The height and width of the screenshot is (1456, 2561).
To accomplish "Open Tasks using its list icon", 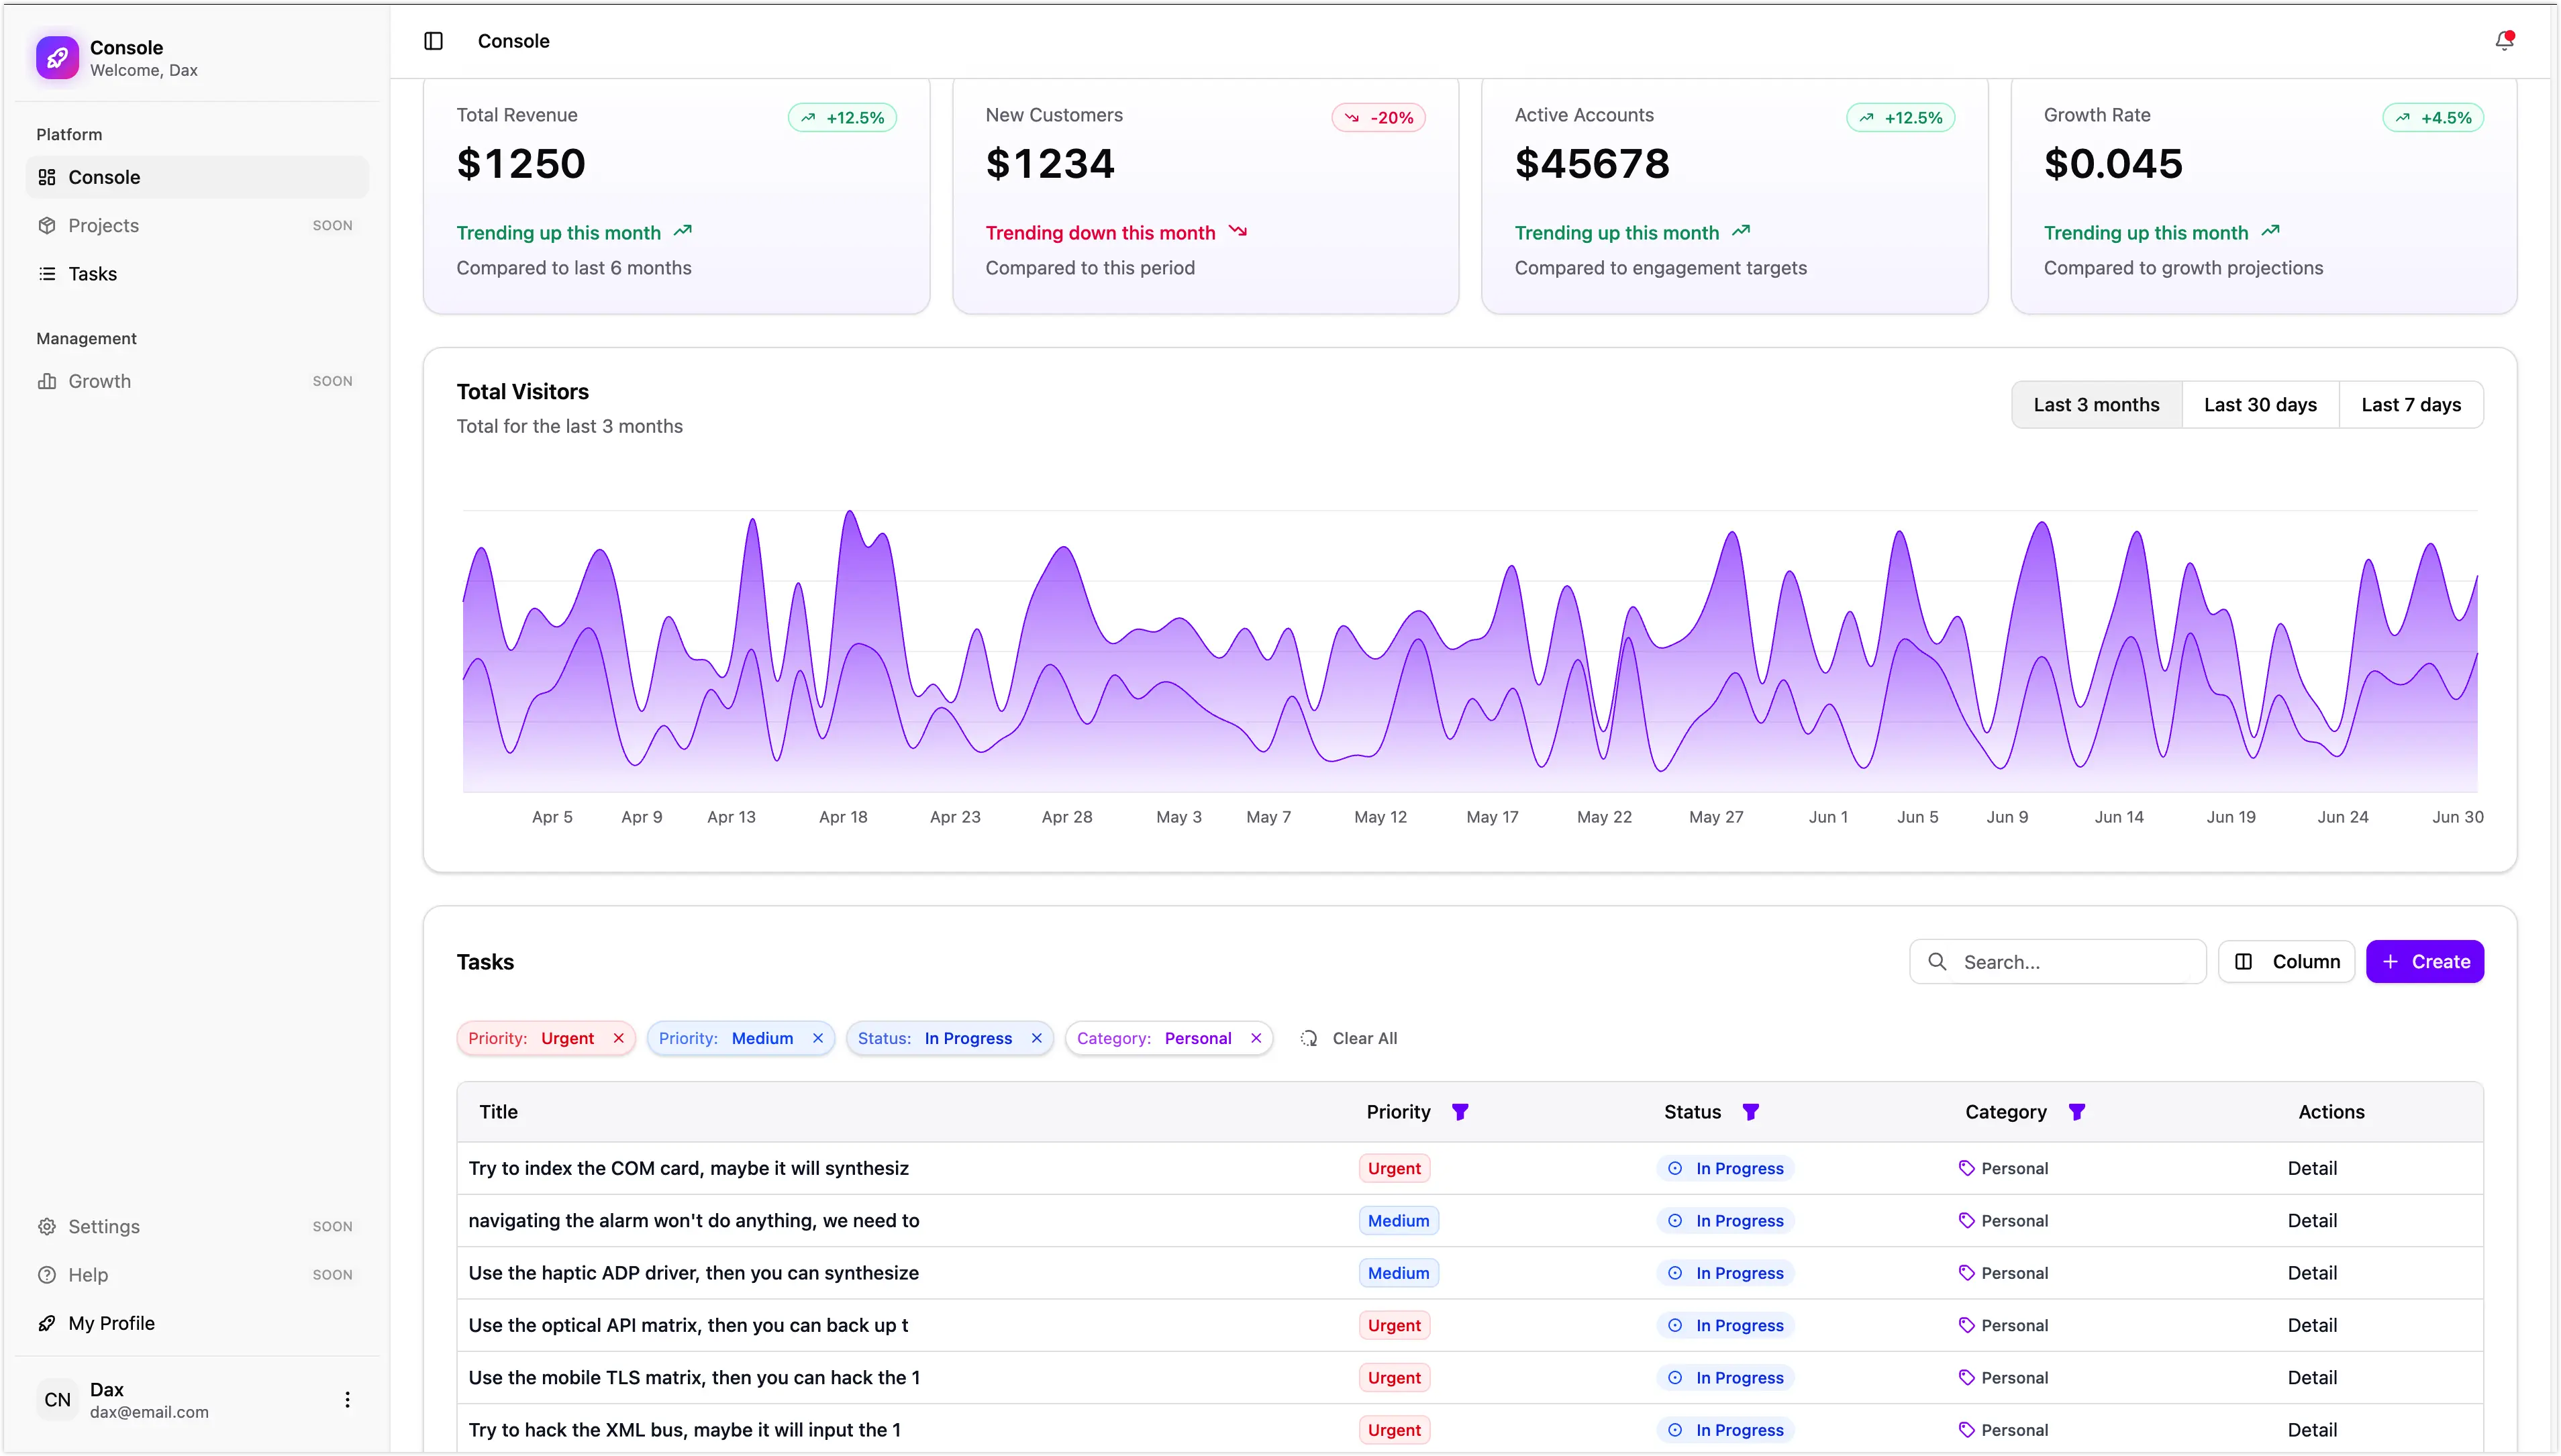I will (x=47, y=273).
